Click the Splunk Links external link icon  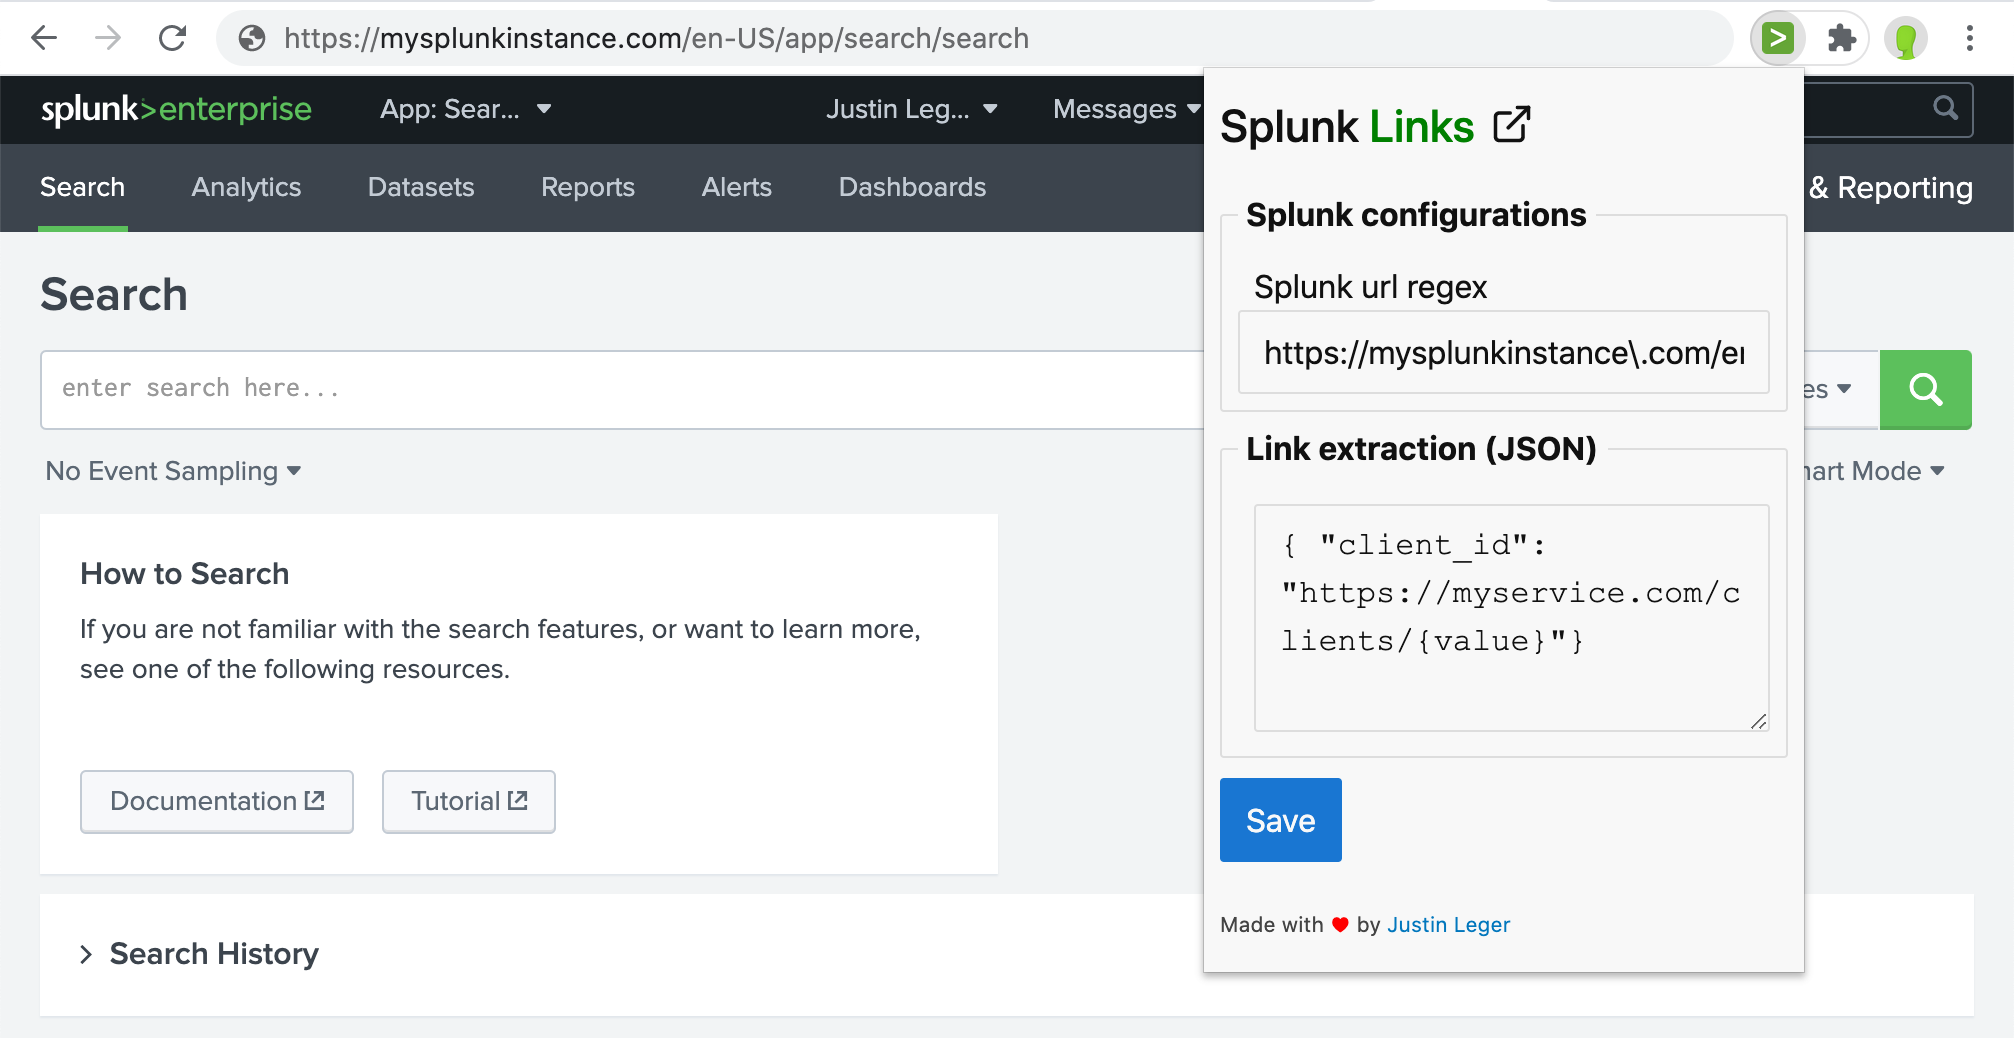(1511, 124)
